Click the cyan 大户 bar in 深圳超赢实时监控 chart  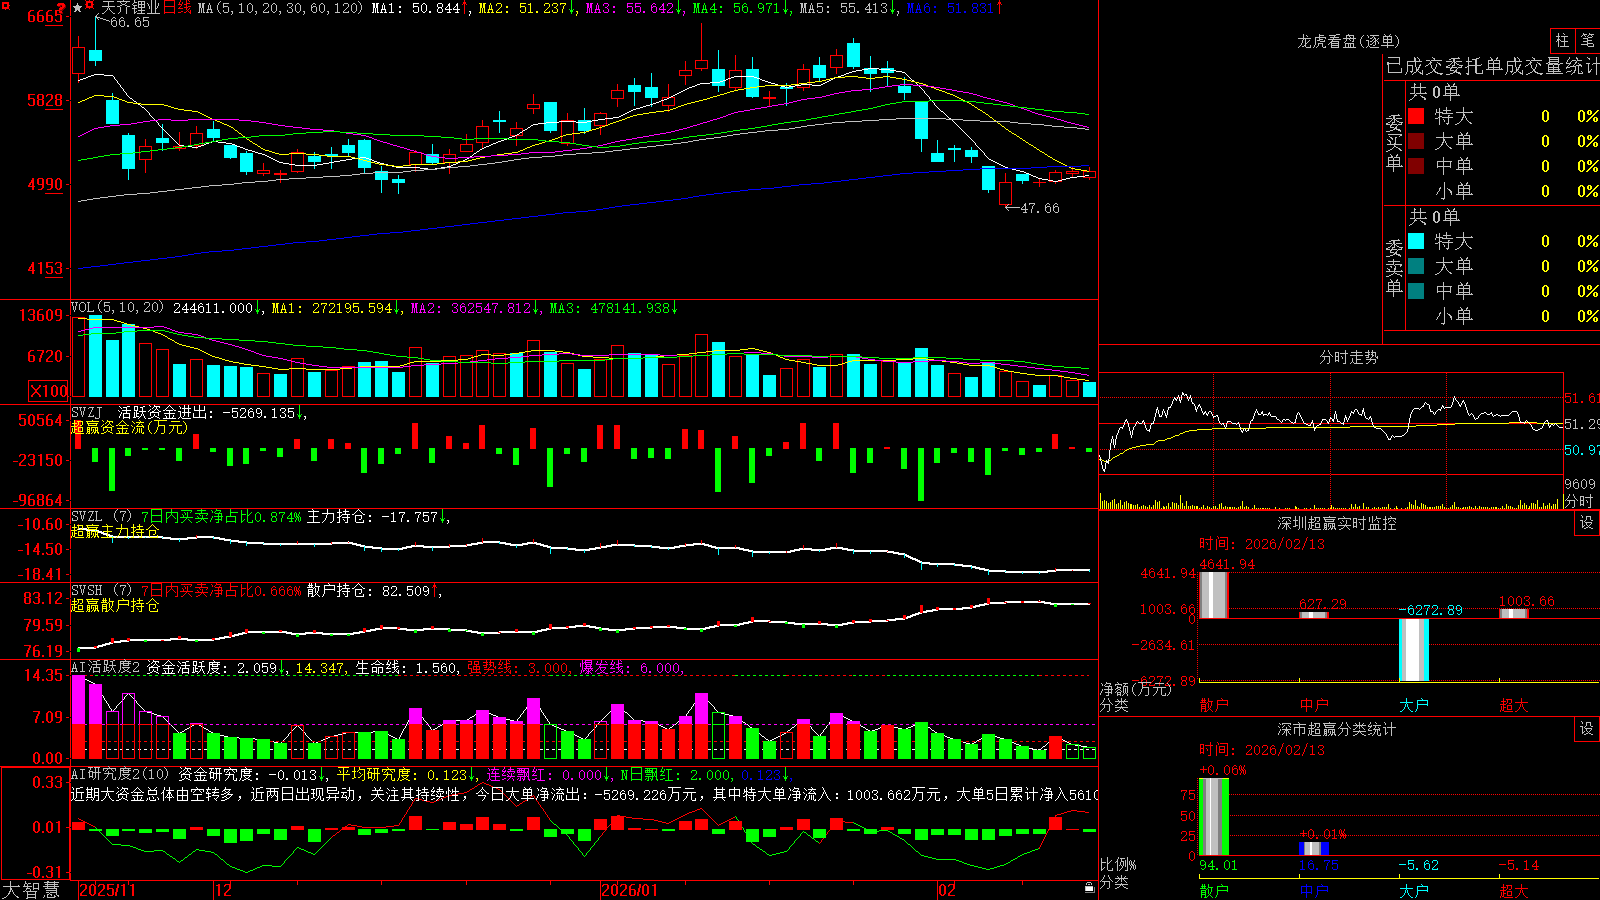(1414, 650)
